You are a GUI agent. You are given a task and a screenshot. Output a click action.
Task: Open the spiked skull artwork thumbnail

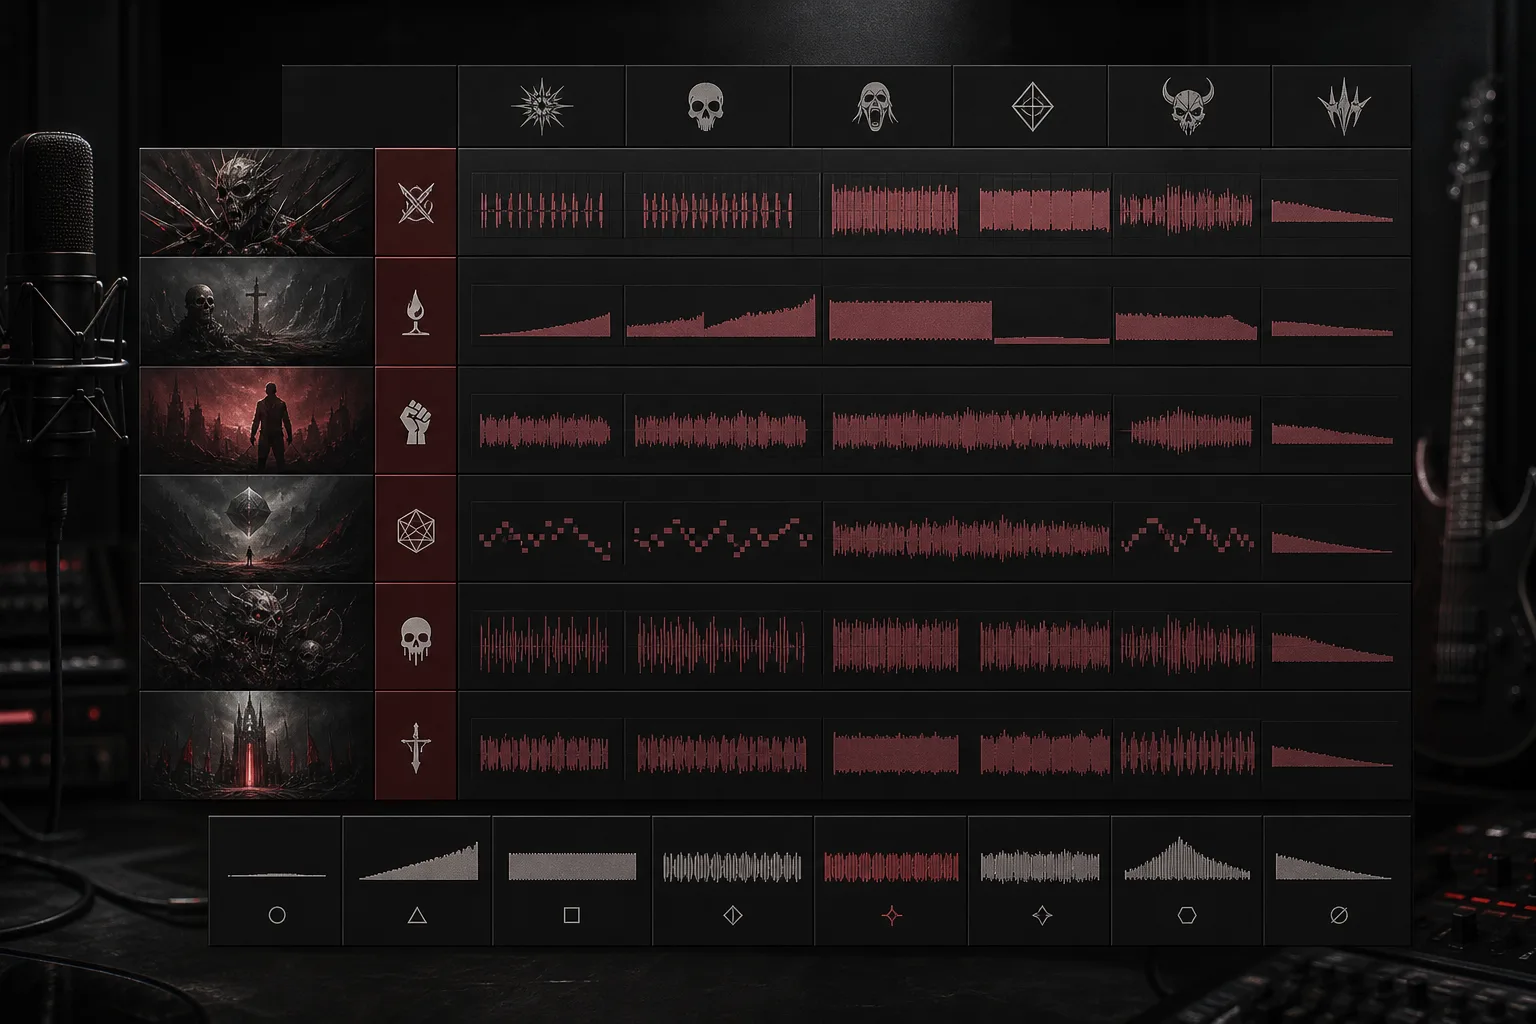256,202
